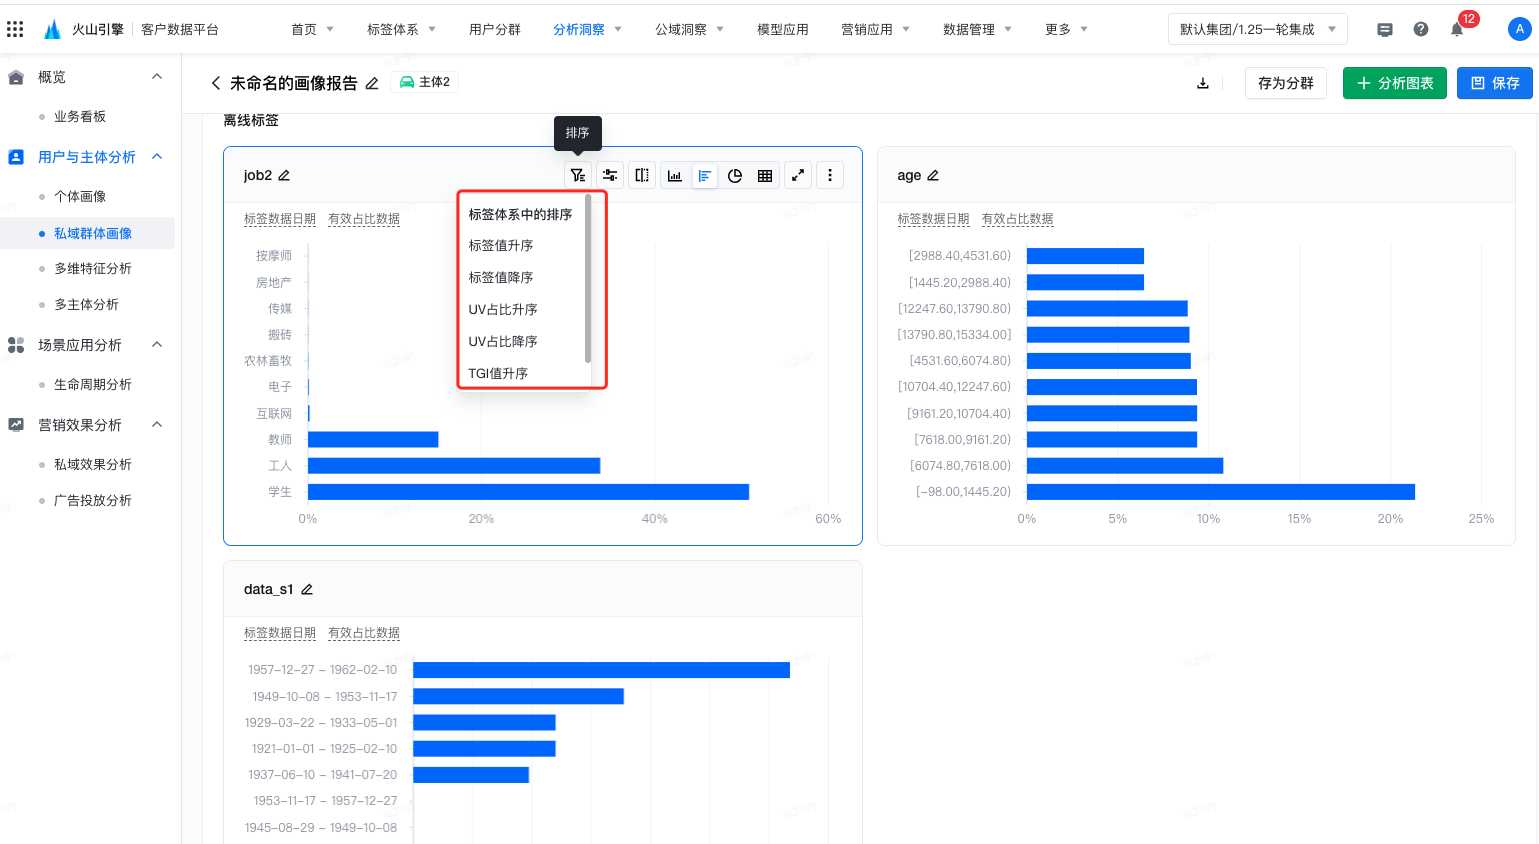Click 标签数据日期 link in data_s1 chart
This screenshot has height=844, width=1539.
(x=280, y=633)
